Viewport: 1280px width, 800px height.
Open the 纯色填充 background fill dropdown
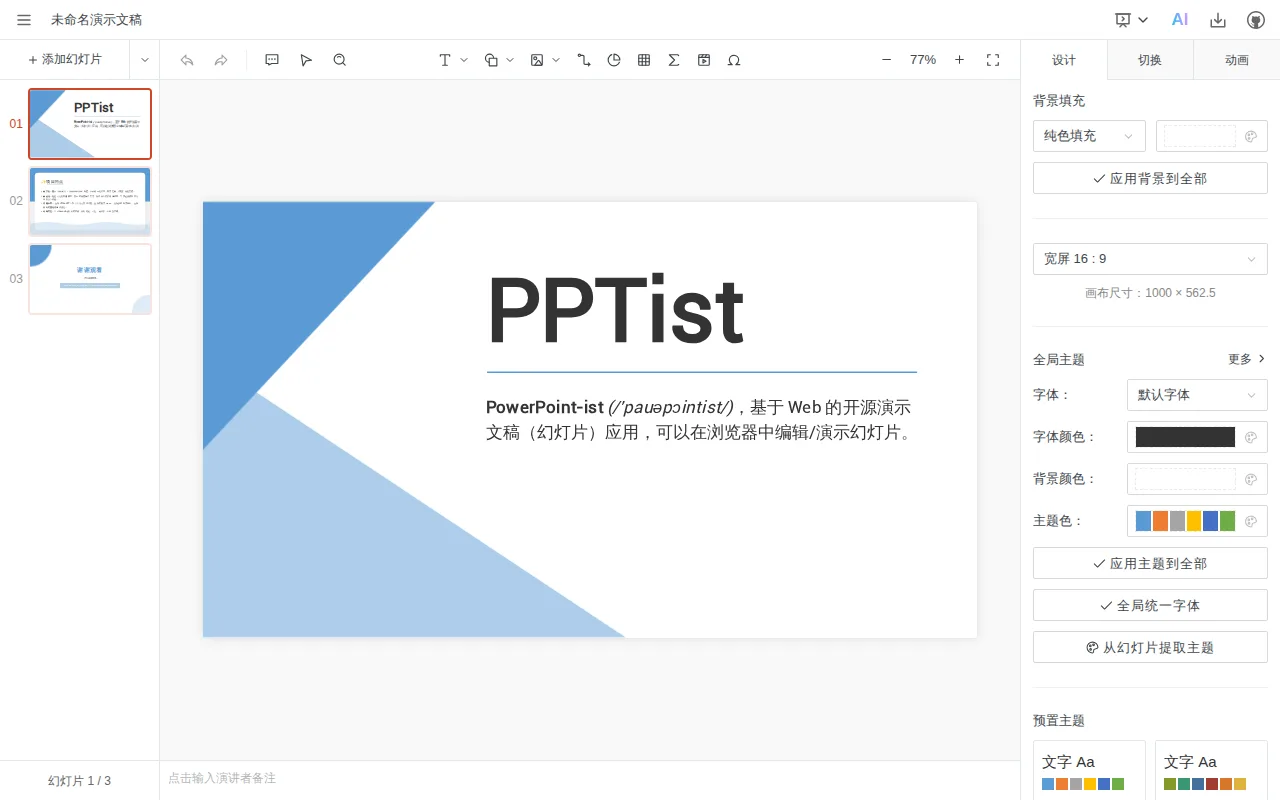click(x=1089, y=136)
